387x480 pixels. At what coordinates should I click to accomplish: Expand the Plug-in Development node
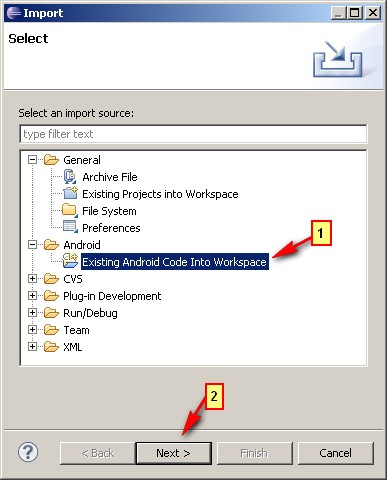point(32,296)
